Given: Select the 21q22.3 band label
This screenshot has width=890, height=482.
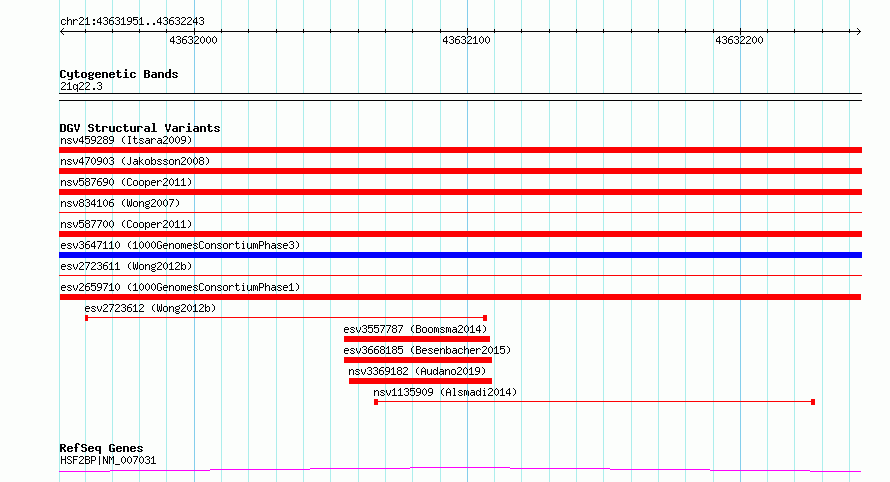Looking at the screenshot, I should click(81, 86).
